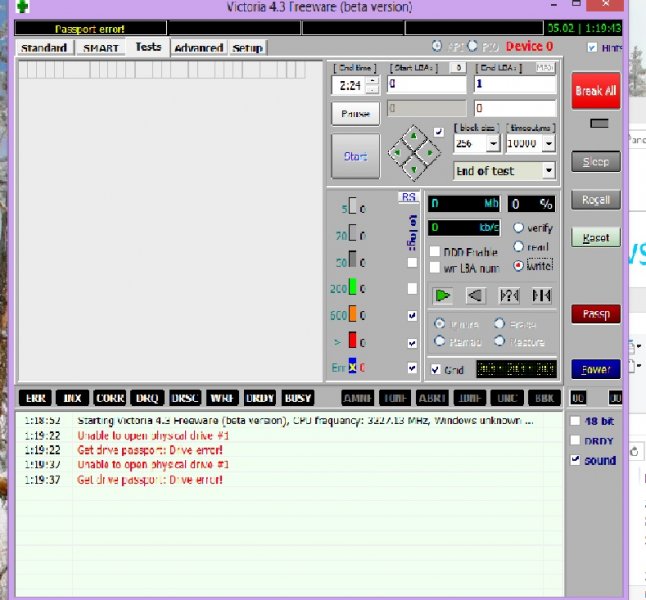Click the left arrow of the diamond navigator
This screenshot has height=600, width=646.
click(398, 153)
